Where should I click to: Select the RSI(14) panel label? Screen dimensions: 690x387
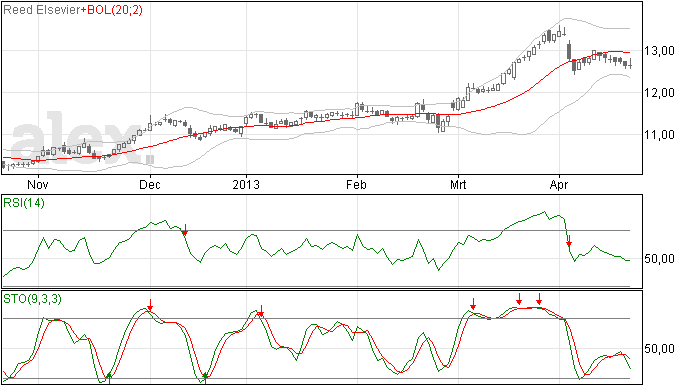tap(24, 203)
